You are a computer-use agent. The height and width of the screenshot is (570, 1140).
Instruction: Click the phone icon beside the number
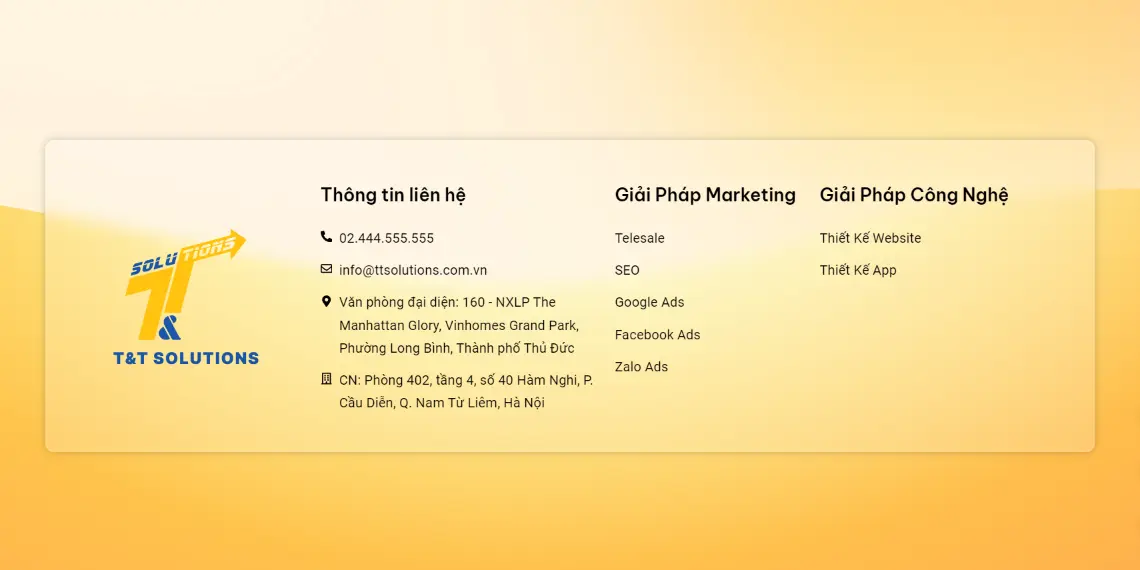point(326,237)
